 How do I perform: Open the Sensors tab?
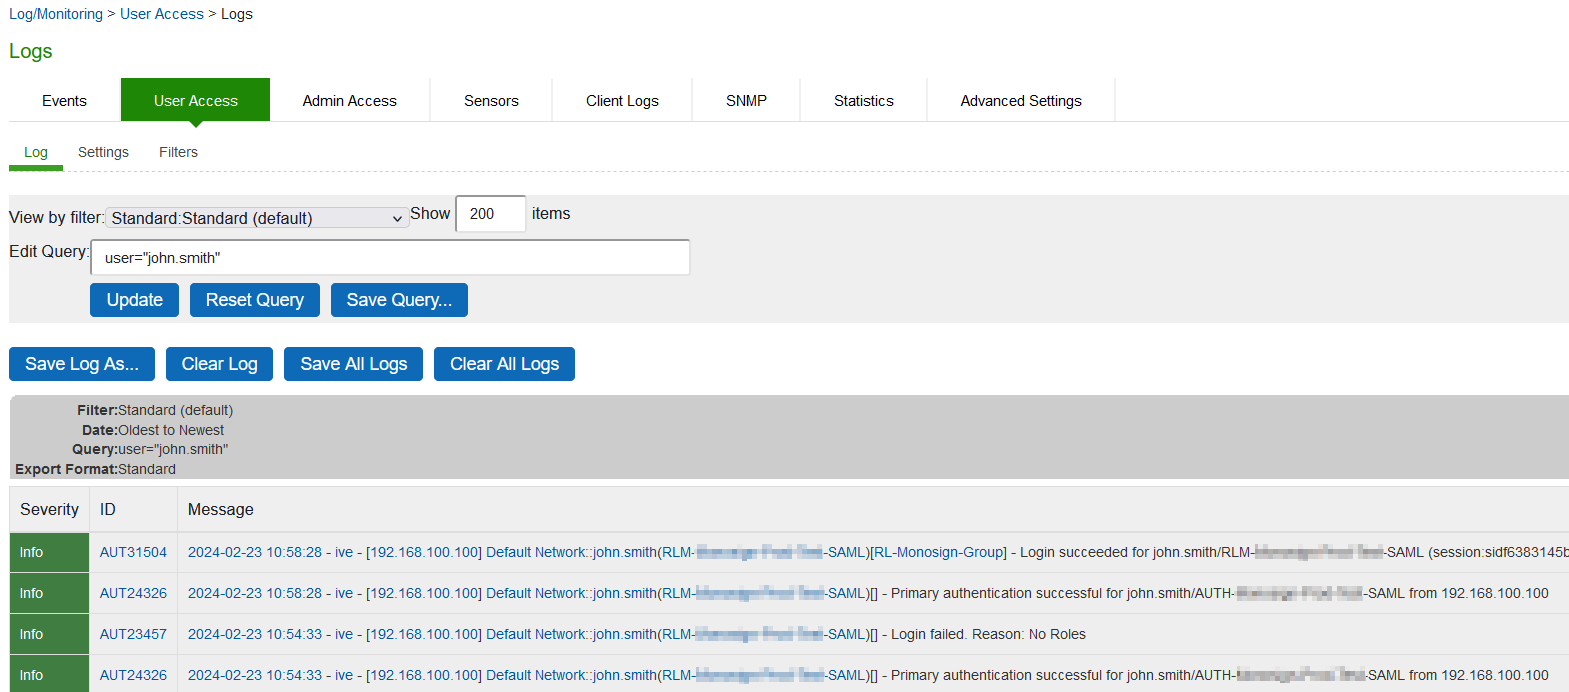[x=491, y=101]
